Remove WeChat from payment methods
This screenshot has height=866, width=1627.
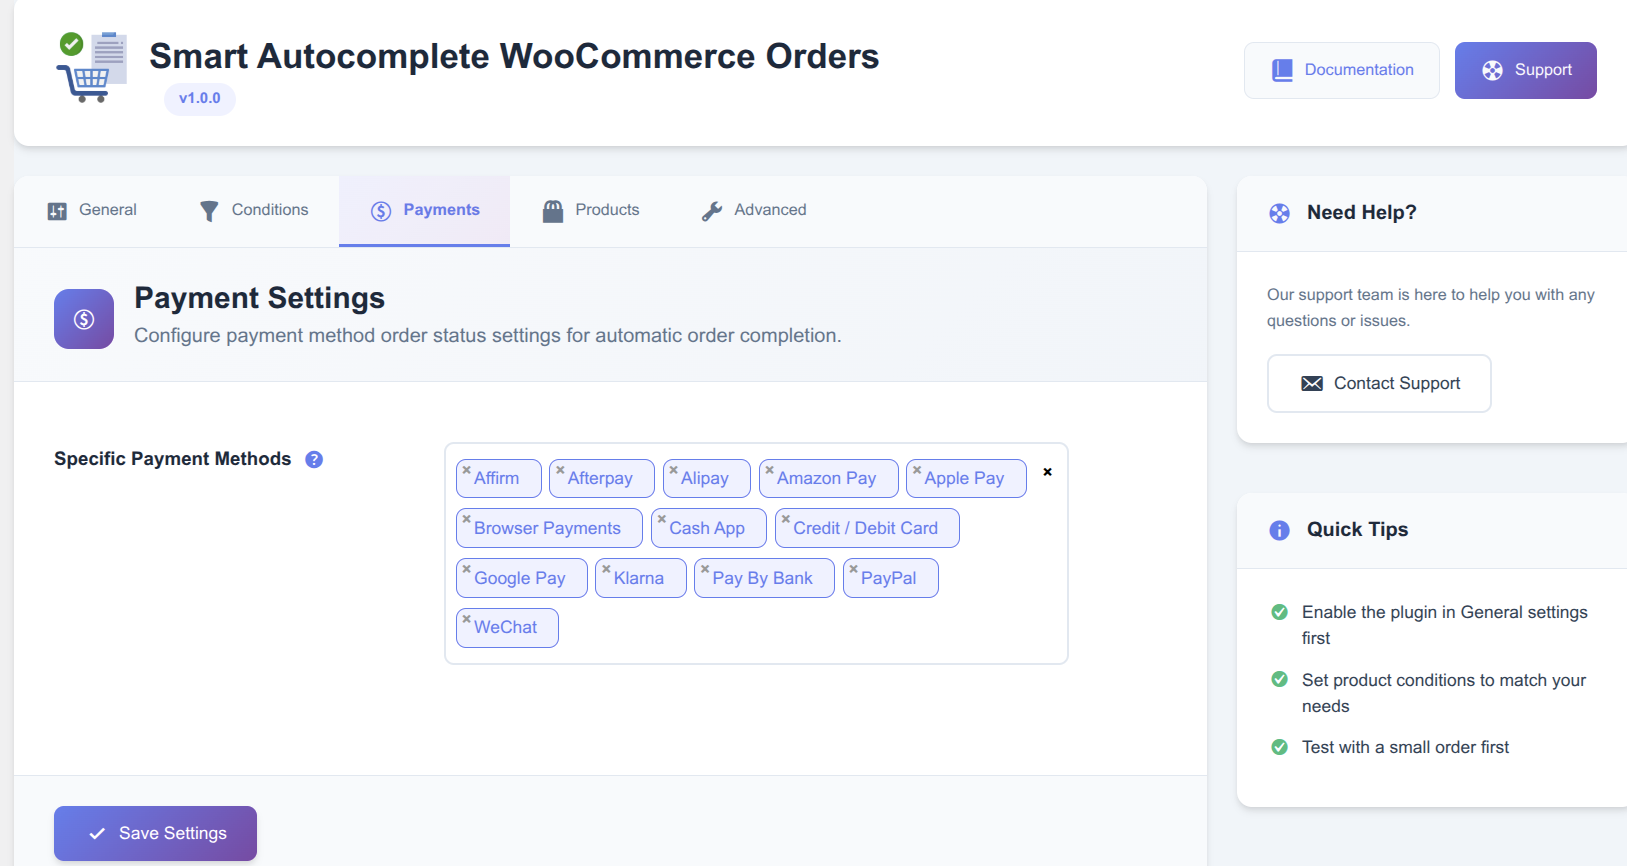(x=466, y=619)
